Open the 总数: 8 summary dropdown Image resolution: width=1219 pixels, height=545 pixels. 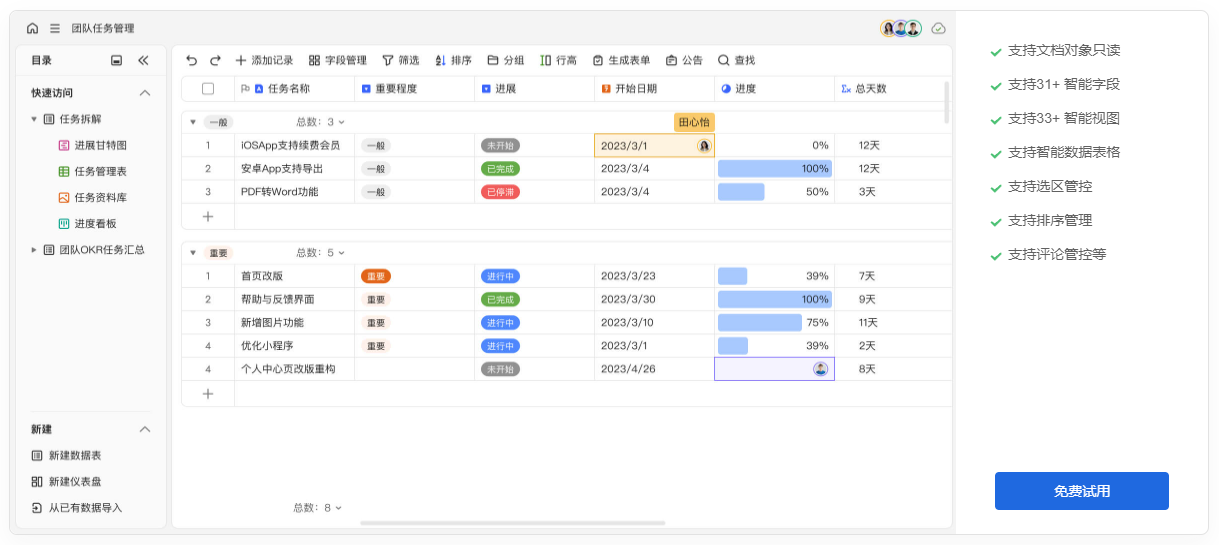(x=318, y=508)
